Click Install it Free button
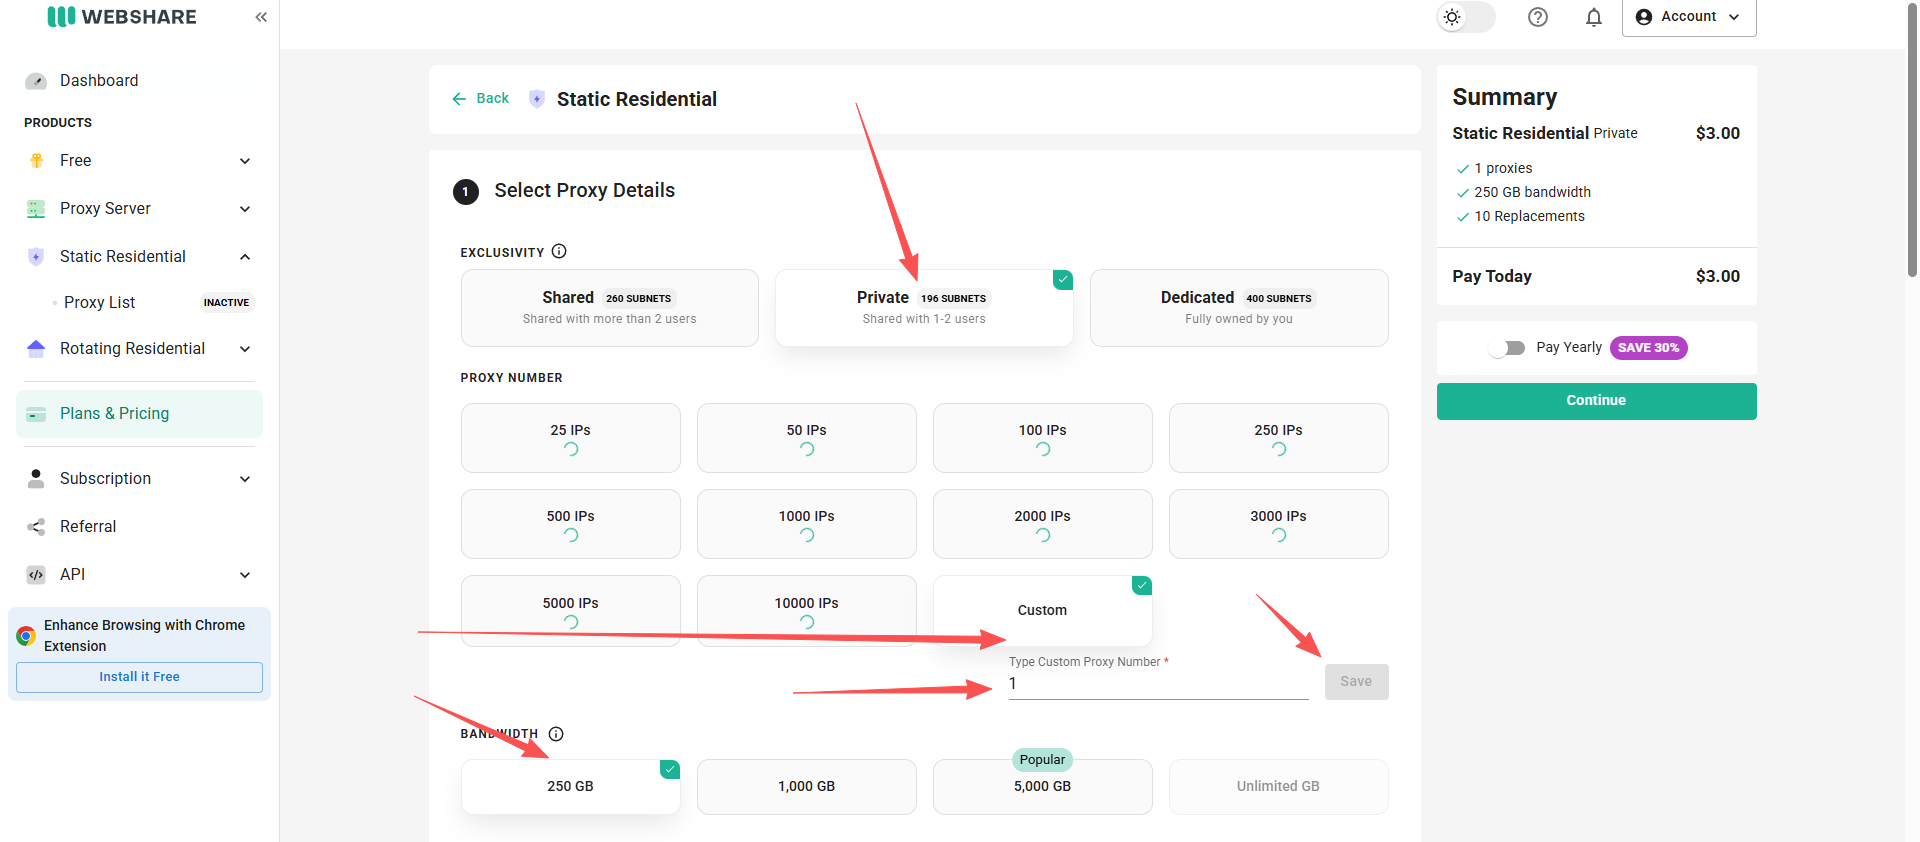 pos(139,677)
